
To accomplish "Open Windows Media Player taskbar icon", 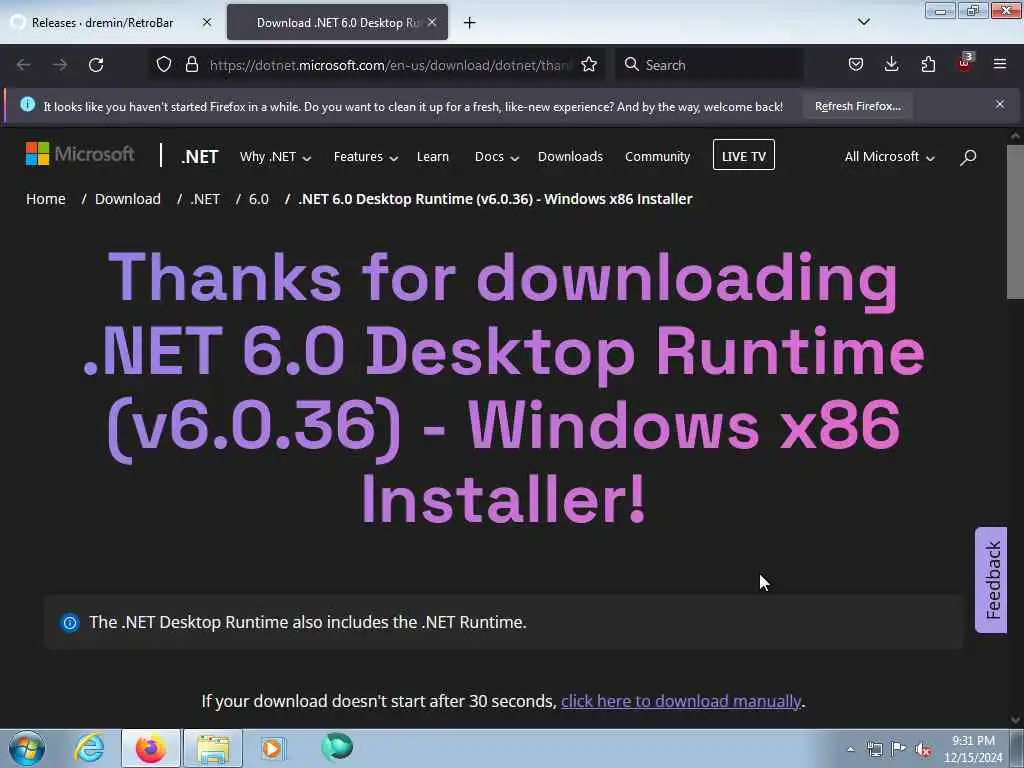I will coord(272,748).
